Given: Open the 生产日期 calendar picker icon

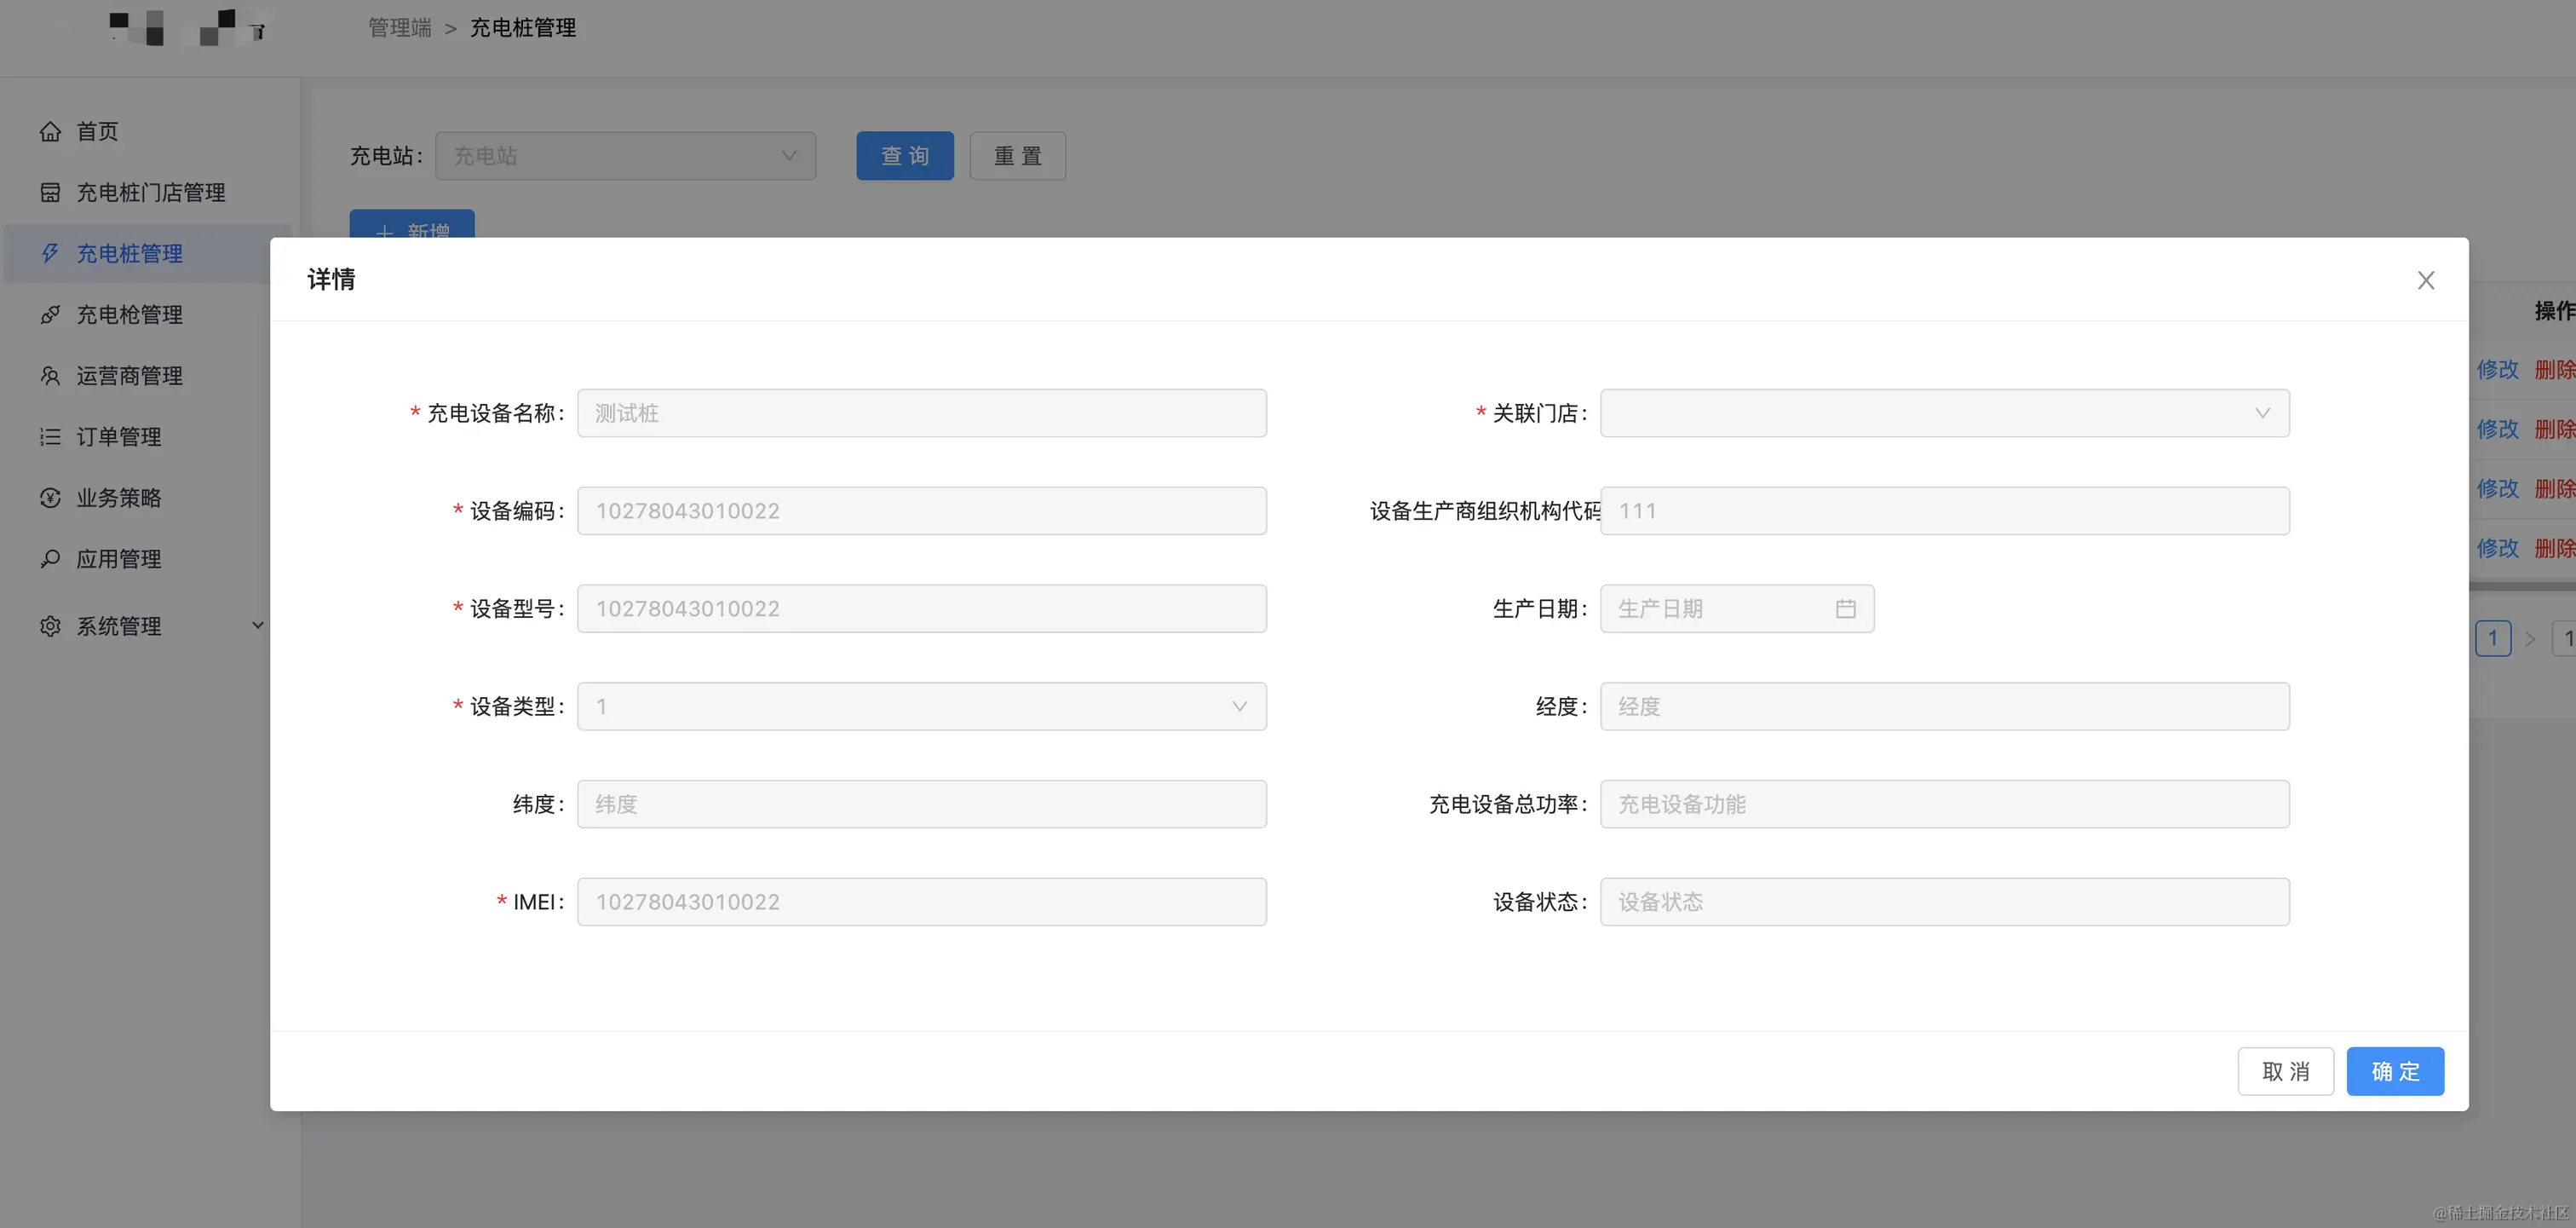Looking at the screenshot, I should (x=1845, y=608).
